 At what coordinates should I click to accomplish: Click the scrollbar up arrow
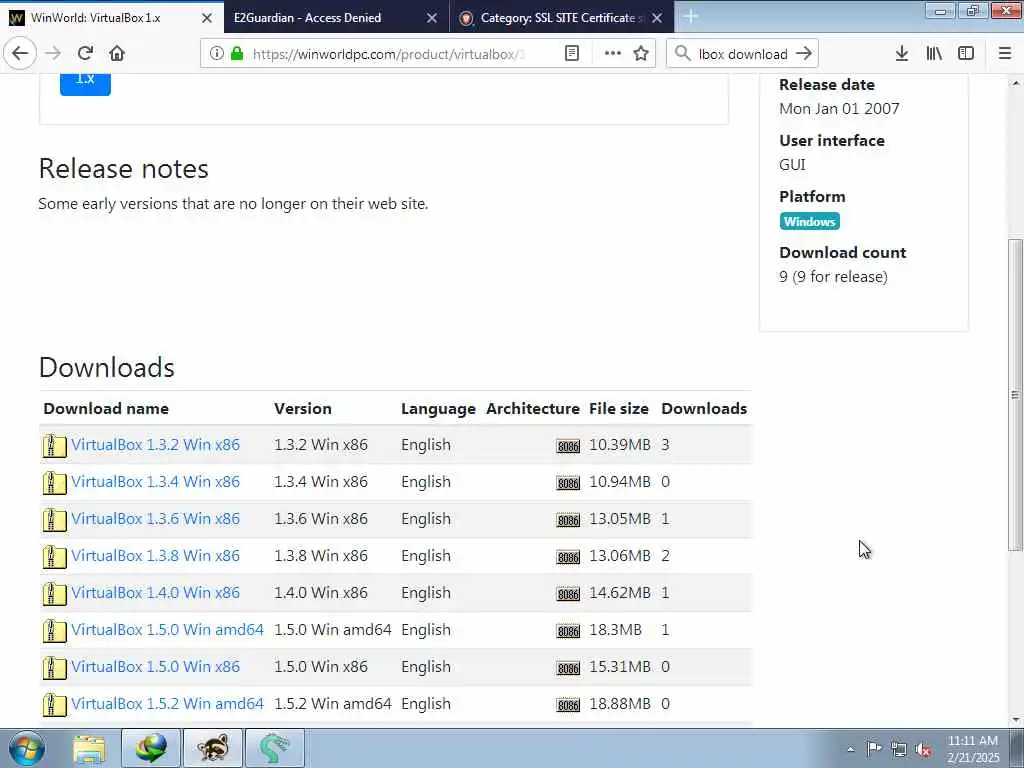click(x=1015, y=83)
